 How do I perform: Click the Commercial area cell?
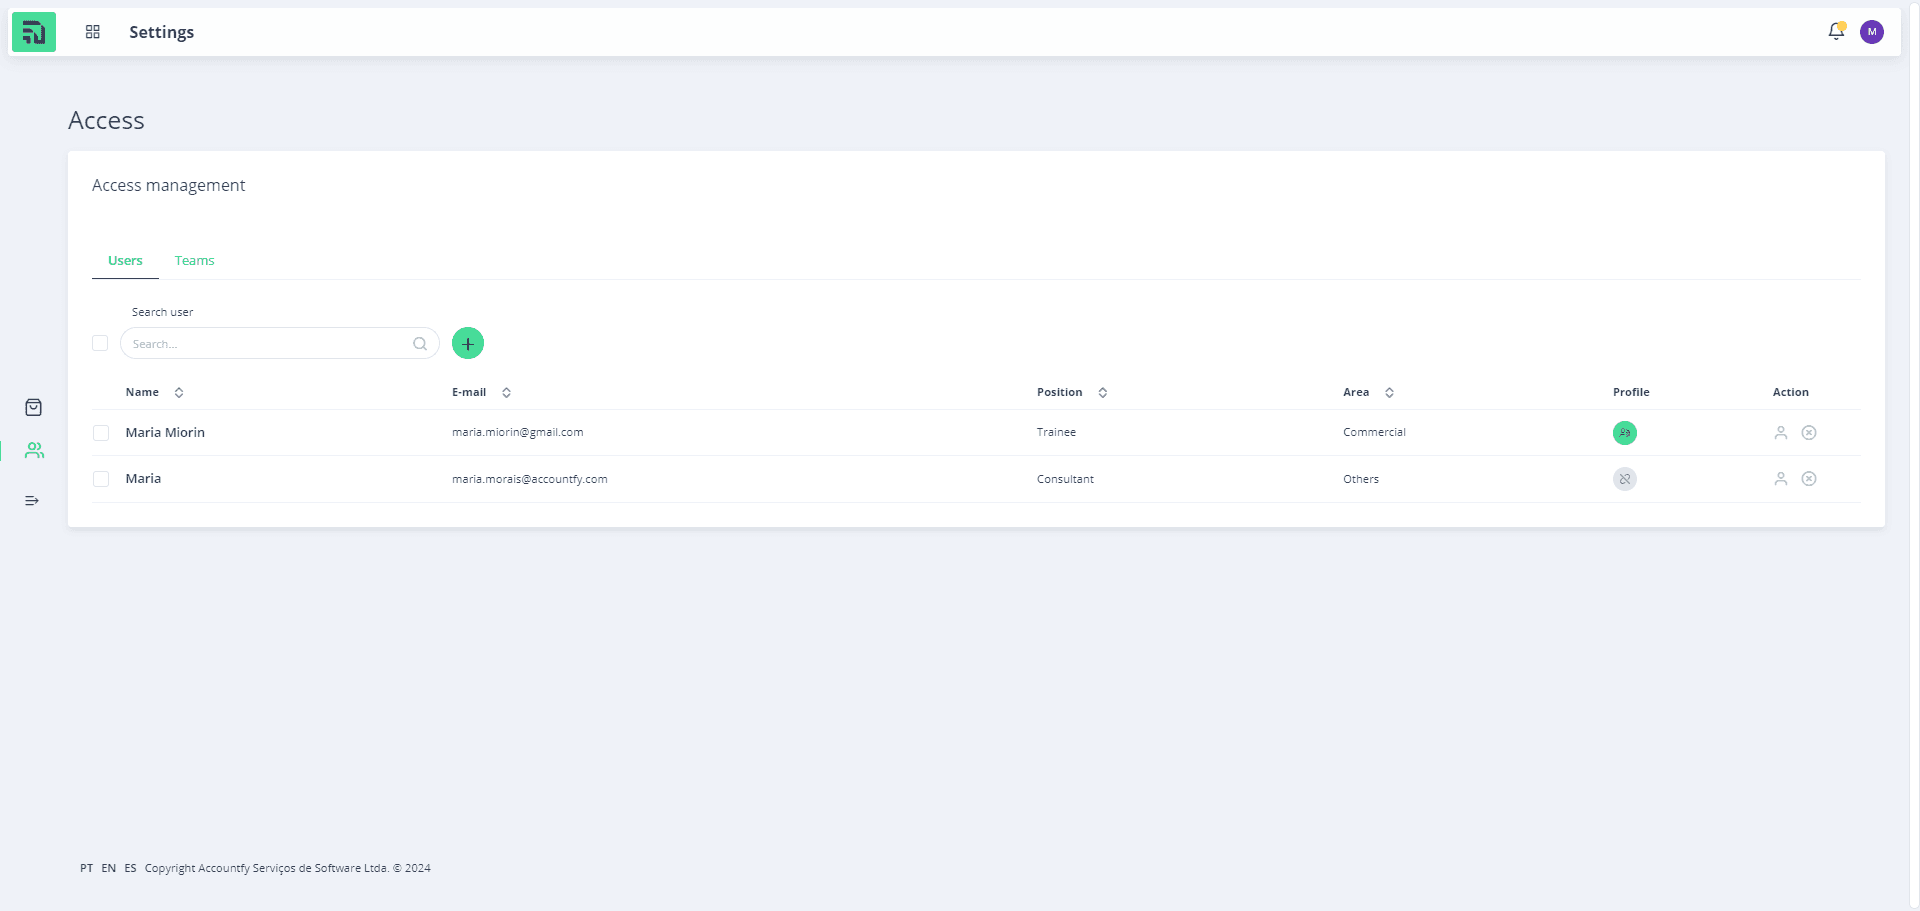[1375, 433]
